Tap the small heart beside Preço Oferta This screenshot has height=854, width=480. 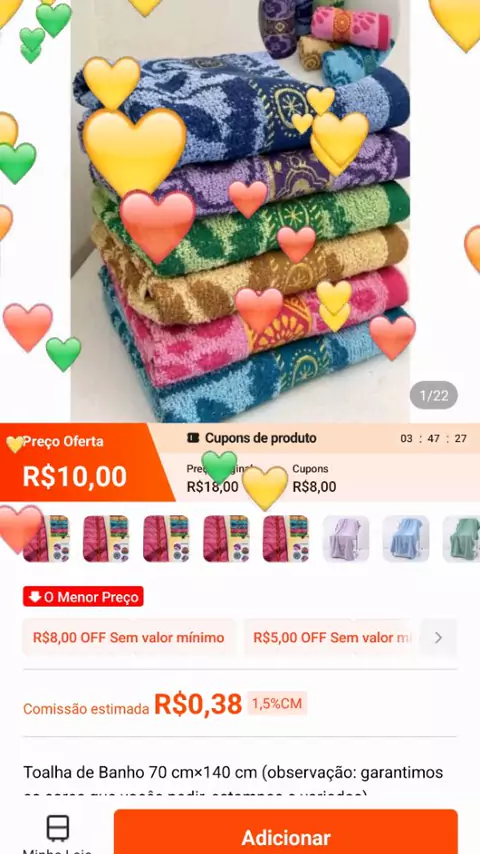(15, 444)
